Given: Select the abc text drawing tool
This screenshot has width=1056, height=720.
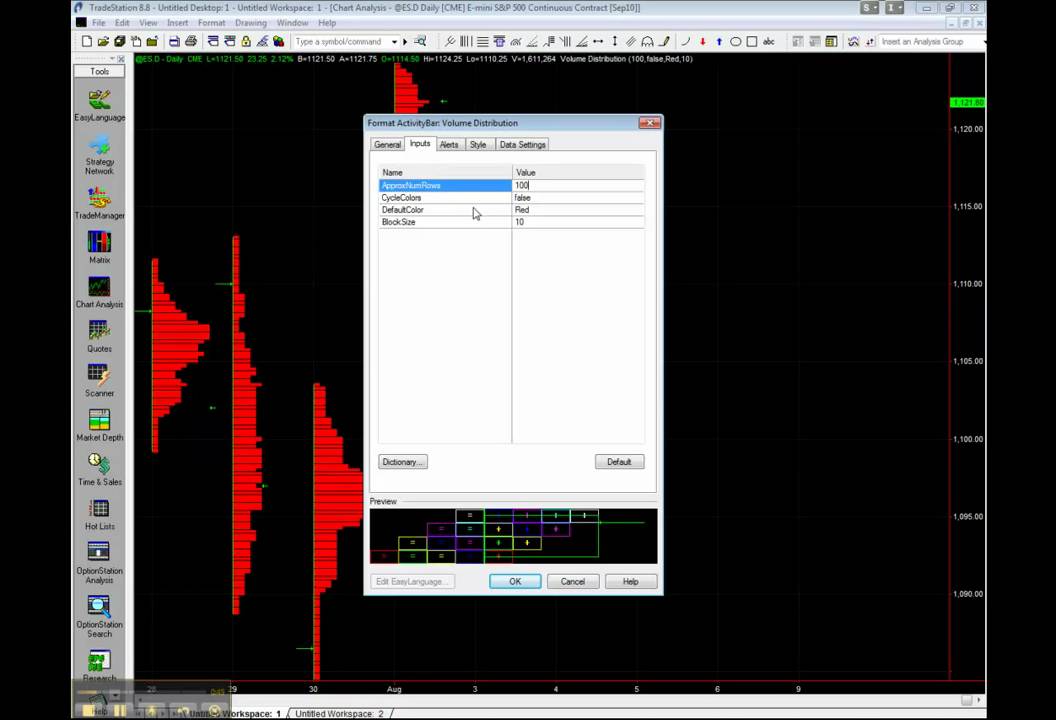Looking at the screenshot, I should point(768,42).
